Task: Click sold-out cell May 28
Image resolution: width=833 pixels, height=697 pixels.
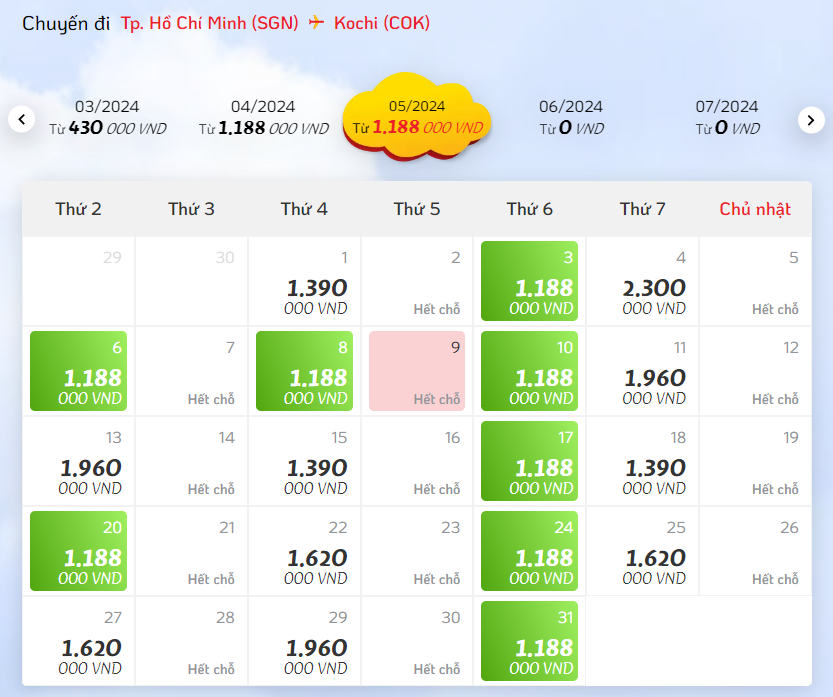Action: (x=191, y=641)
